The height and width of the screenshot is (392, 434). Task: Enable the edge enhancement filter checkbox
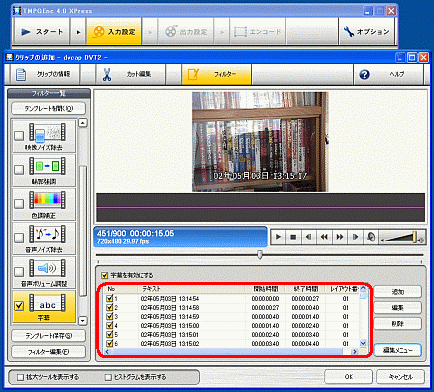click(x=19, y=169)
